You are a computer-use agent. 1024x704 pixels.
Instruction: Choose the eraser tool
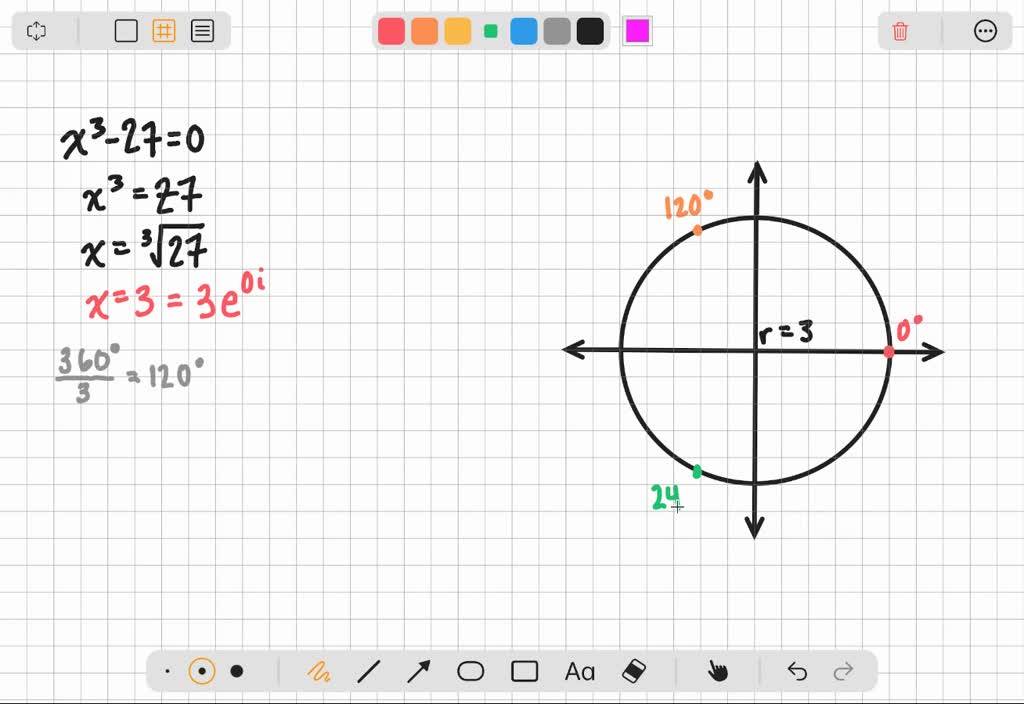coord(635,671)
